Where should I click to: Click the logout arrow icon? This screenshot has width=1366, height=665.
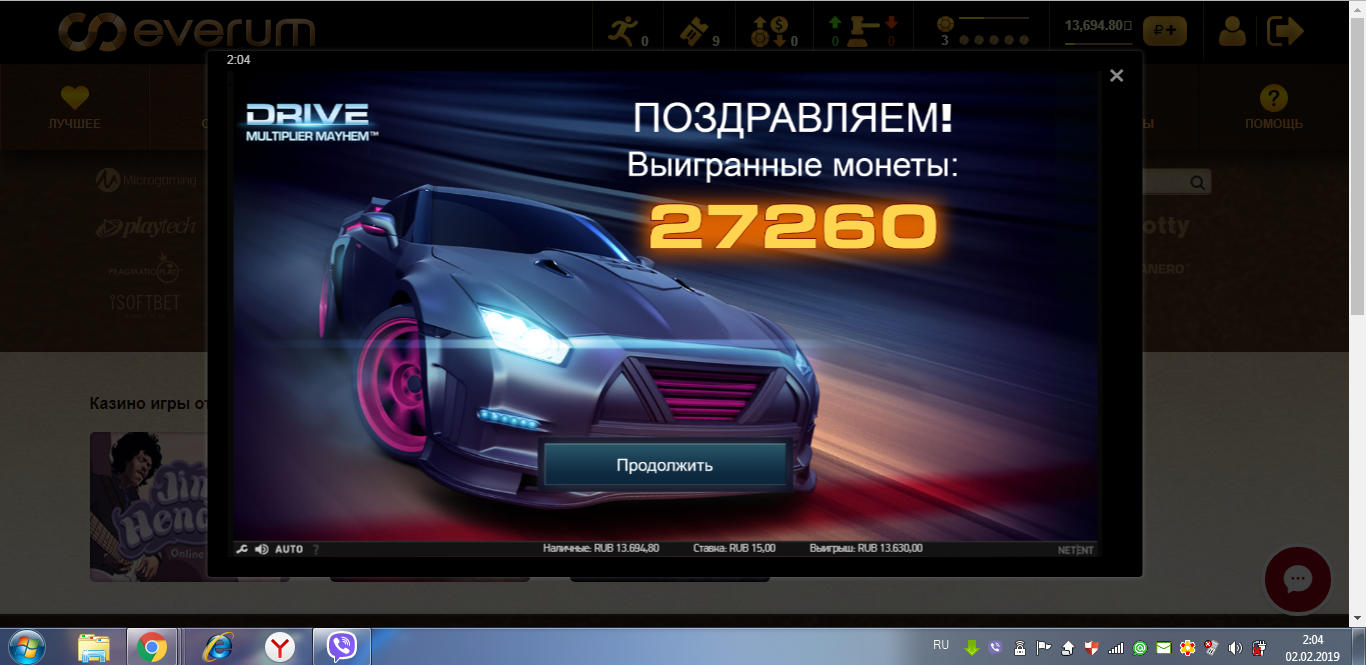[x=1285, y=31]
